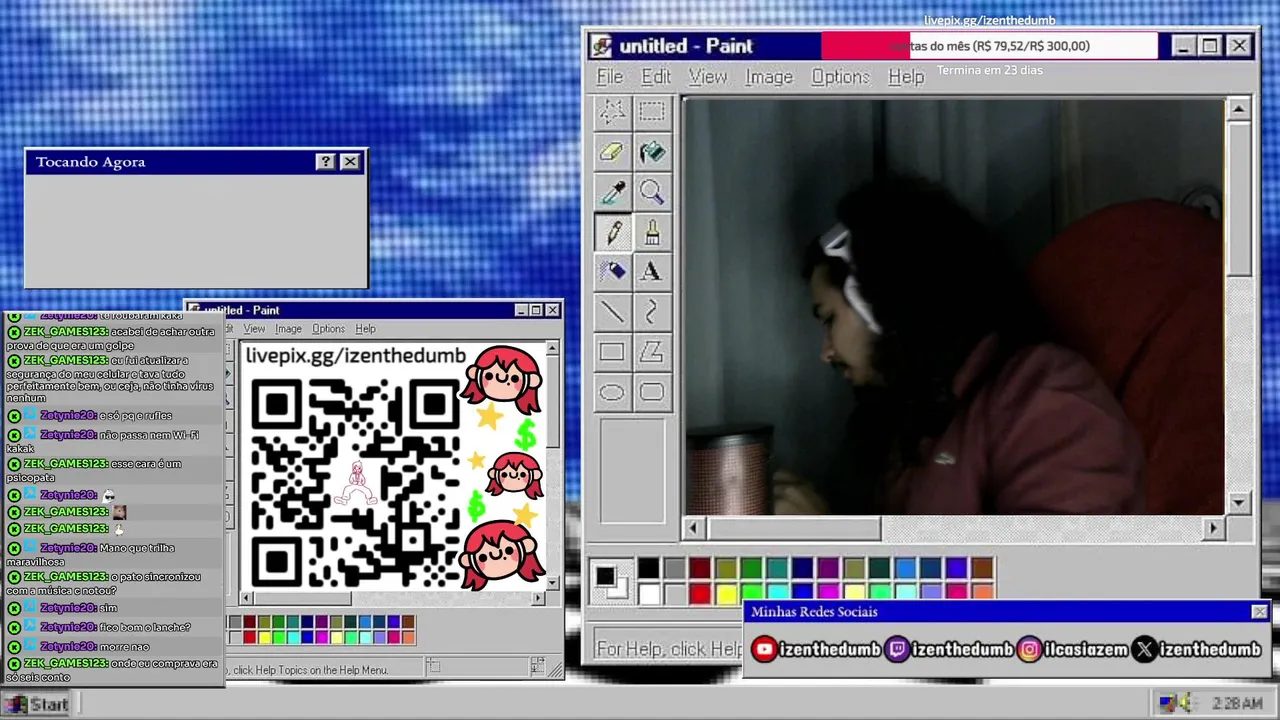The height and width of the screenshot is (720, 1280).
Task: Select the Pencil tool
Action: click(612, 232)
